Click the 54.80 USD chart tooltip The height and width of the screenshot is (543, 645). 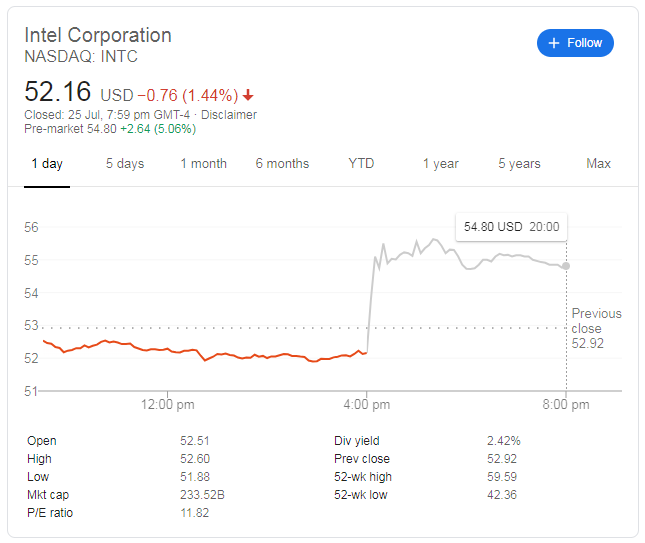click(511, 227)
